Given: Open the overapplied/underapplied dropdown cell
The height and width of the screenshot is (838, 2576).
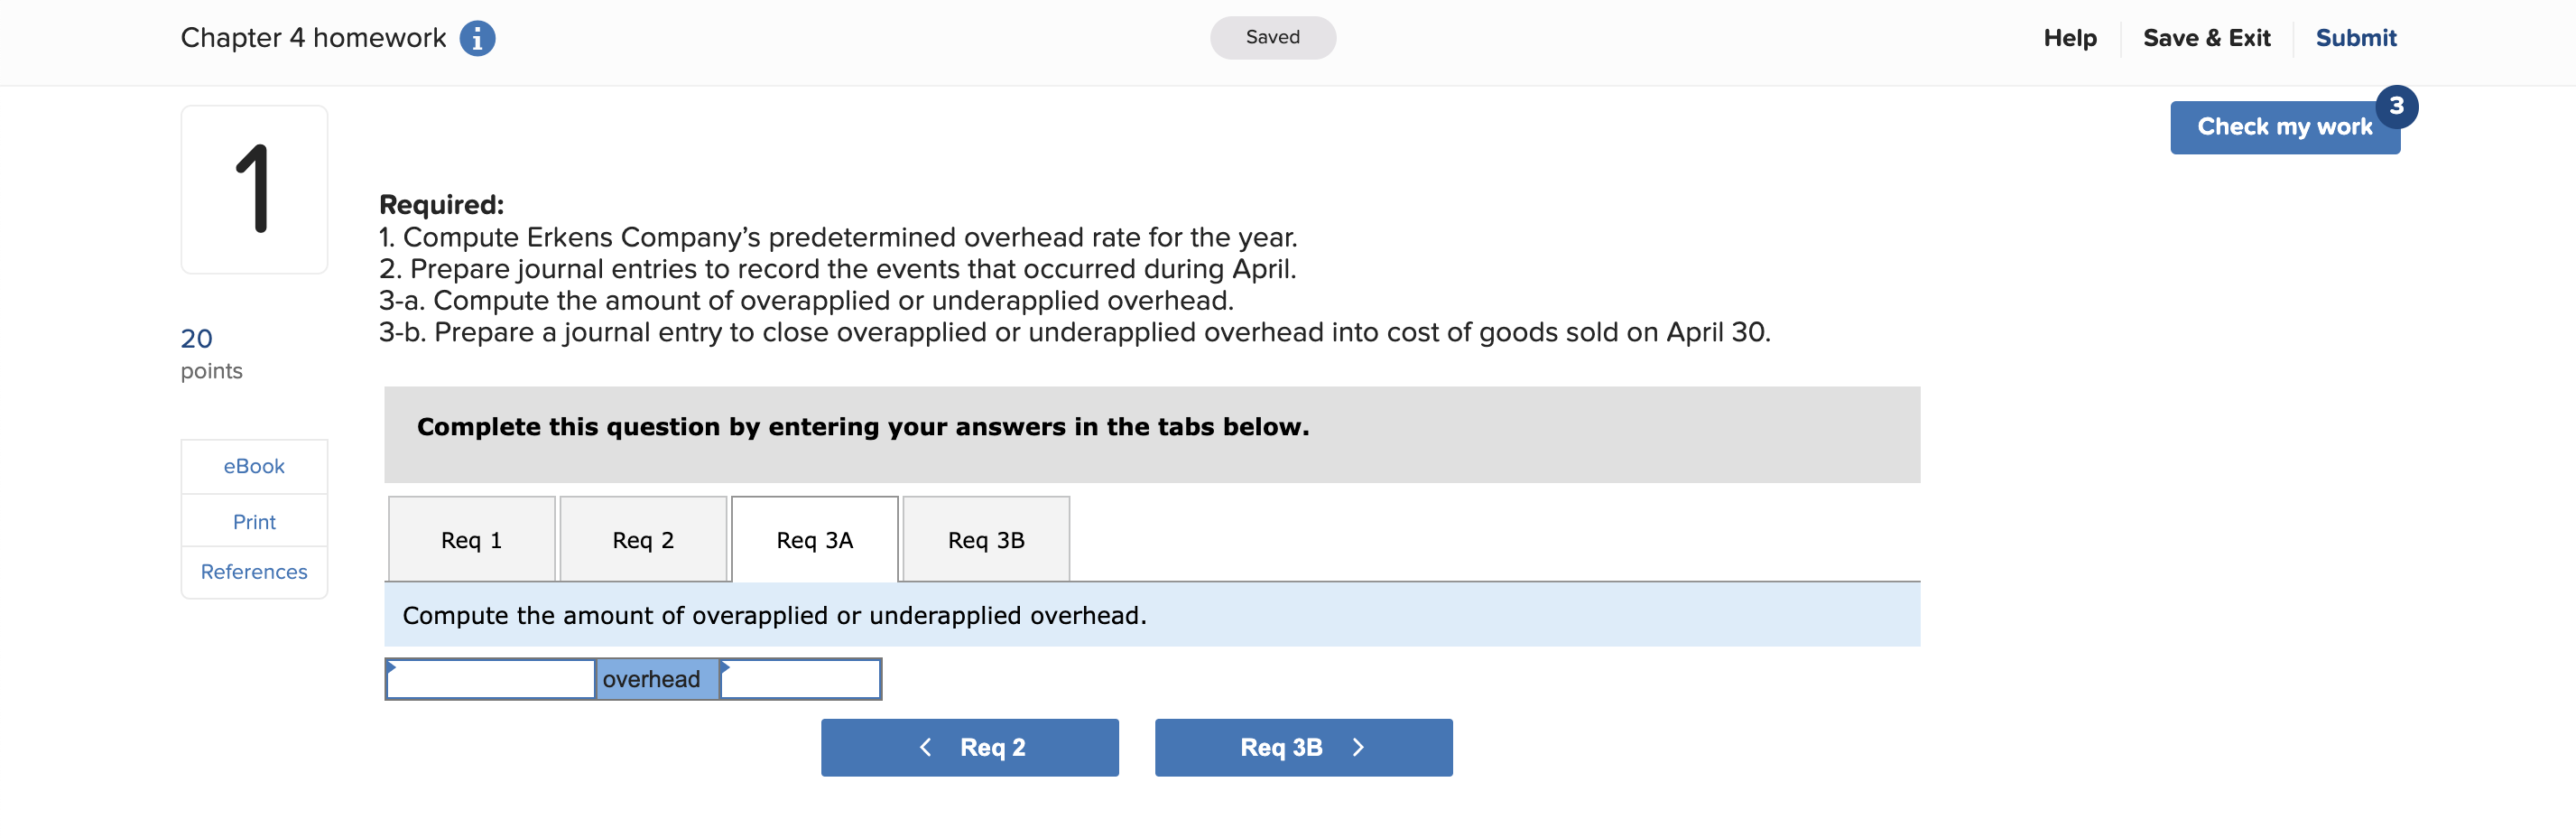Looking at the screenshot, I should pos(490,679).
